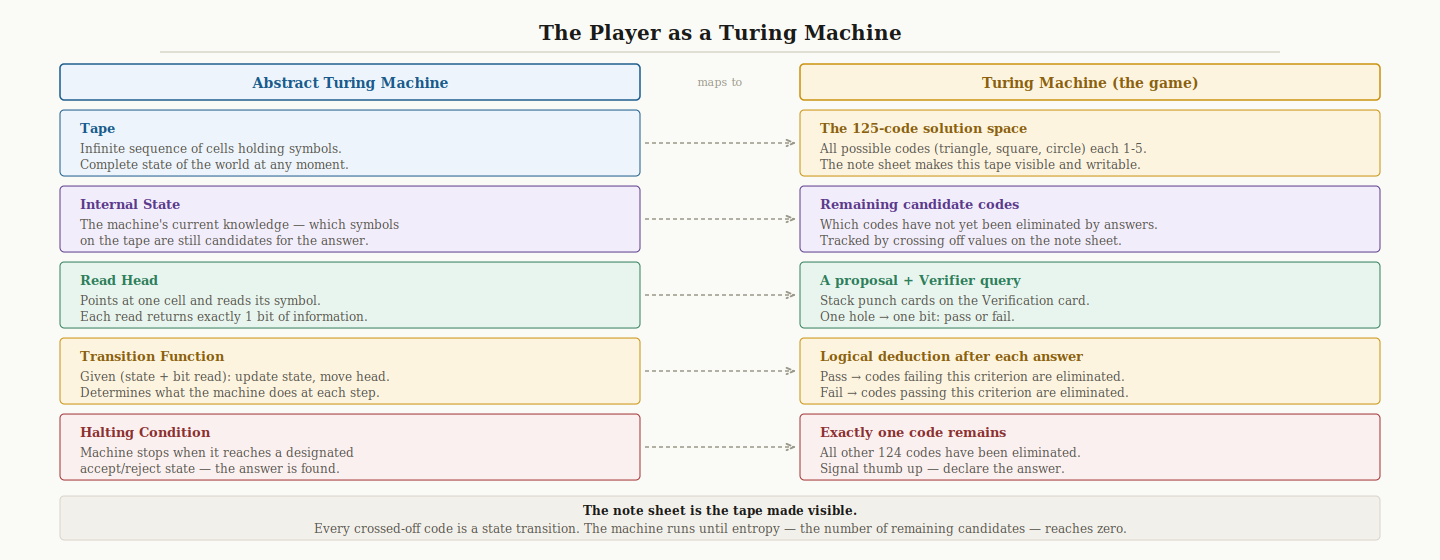Select the Halting Condition card

point(350,447)
